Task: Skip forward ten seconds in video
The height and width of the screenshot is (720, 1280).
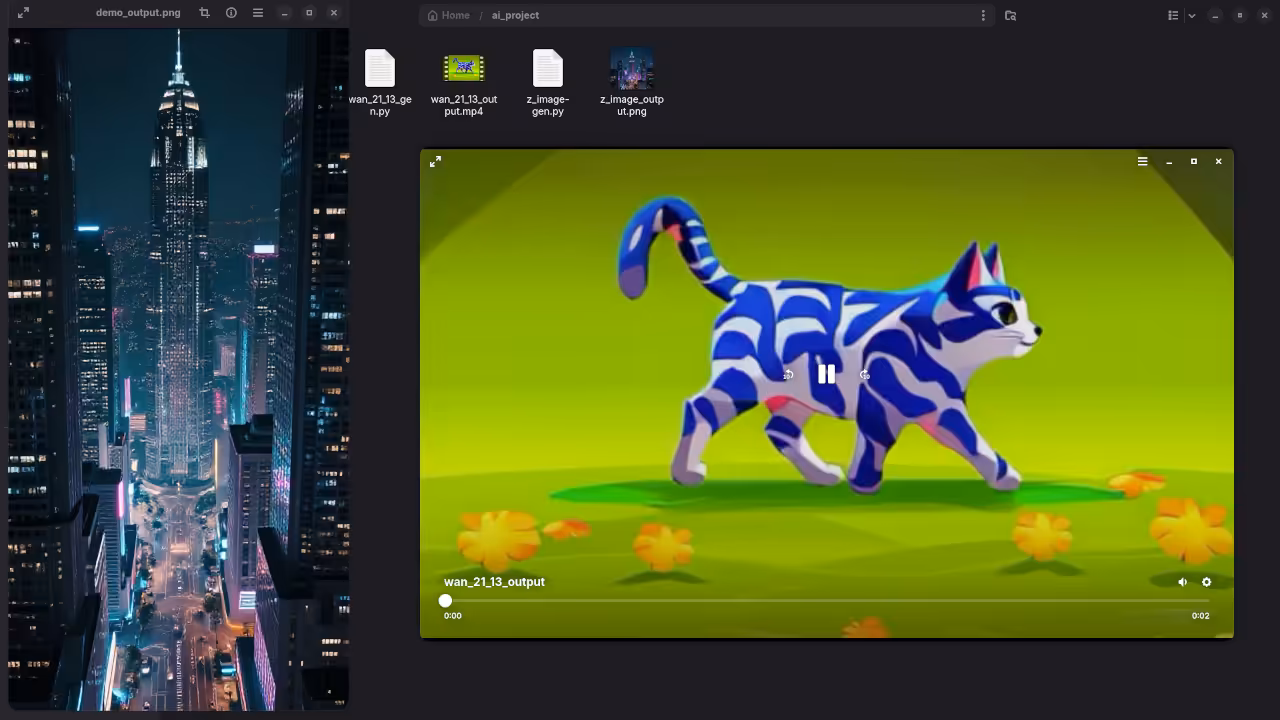Action: pos(865,375)
